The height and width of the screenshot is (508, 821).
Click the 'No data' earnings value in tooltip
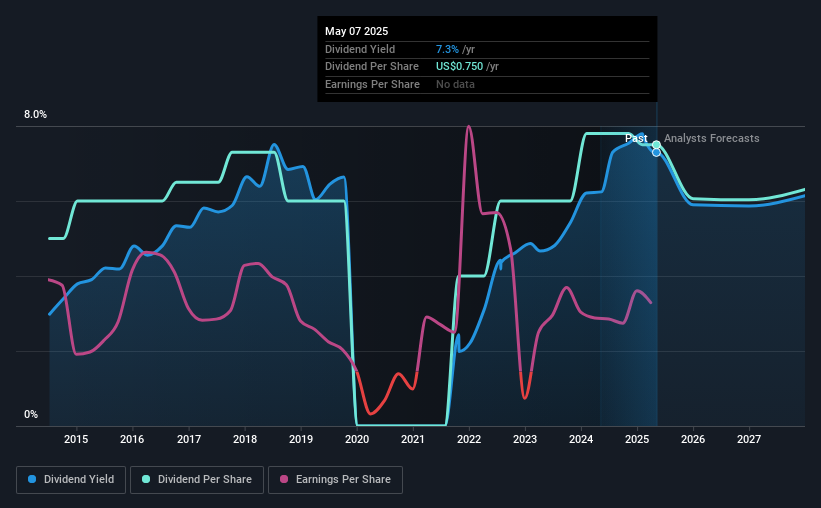[x=455, y=84]
